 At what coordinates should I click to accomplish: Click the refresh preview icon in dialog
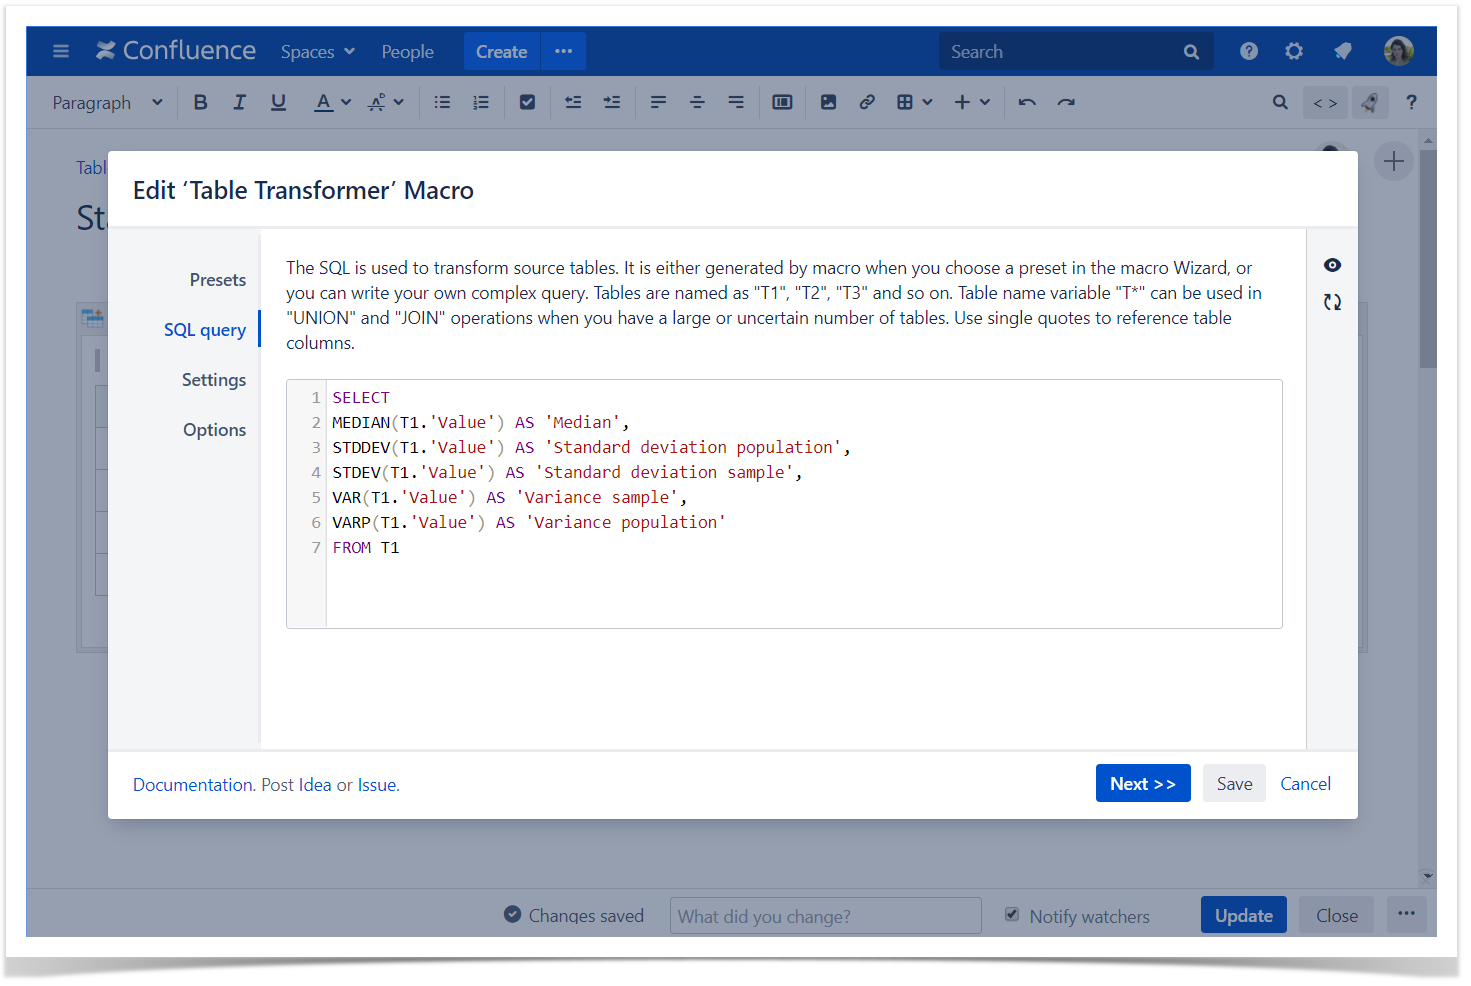pyautogui.click(x=1332, y=302)
